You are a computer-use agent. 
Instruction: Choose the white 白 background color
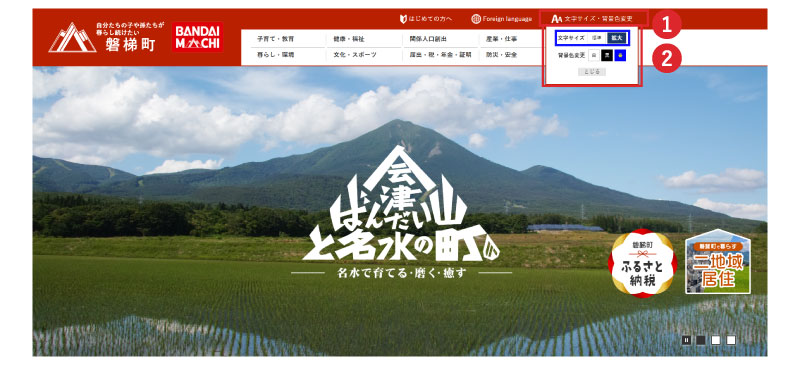(x=593, y=55)
